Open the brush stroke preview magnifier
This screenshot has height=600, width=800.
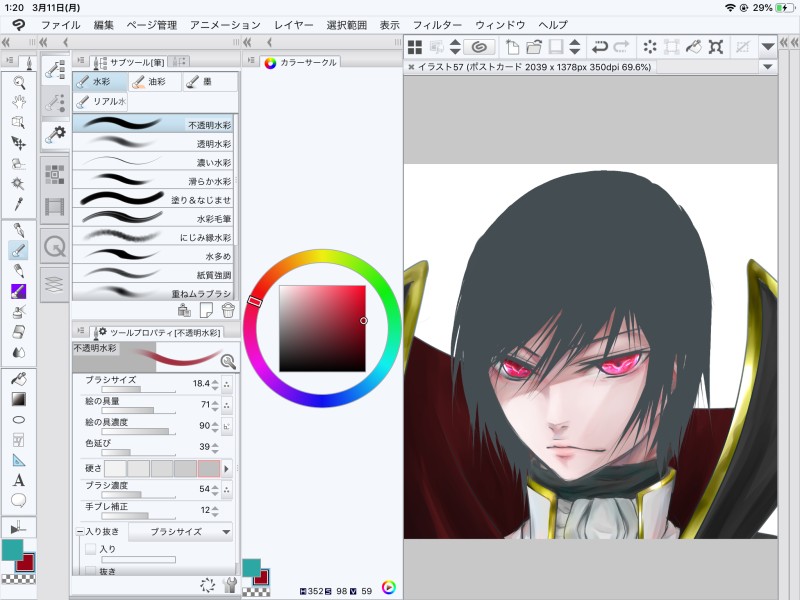pyautogui.click(x=228, y=361)
